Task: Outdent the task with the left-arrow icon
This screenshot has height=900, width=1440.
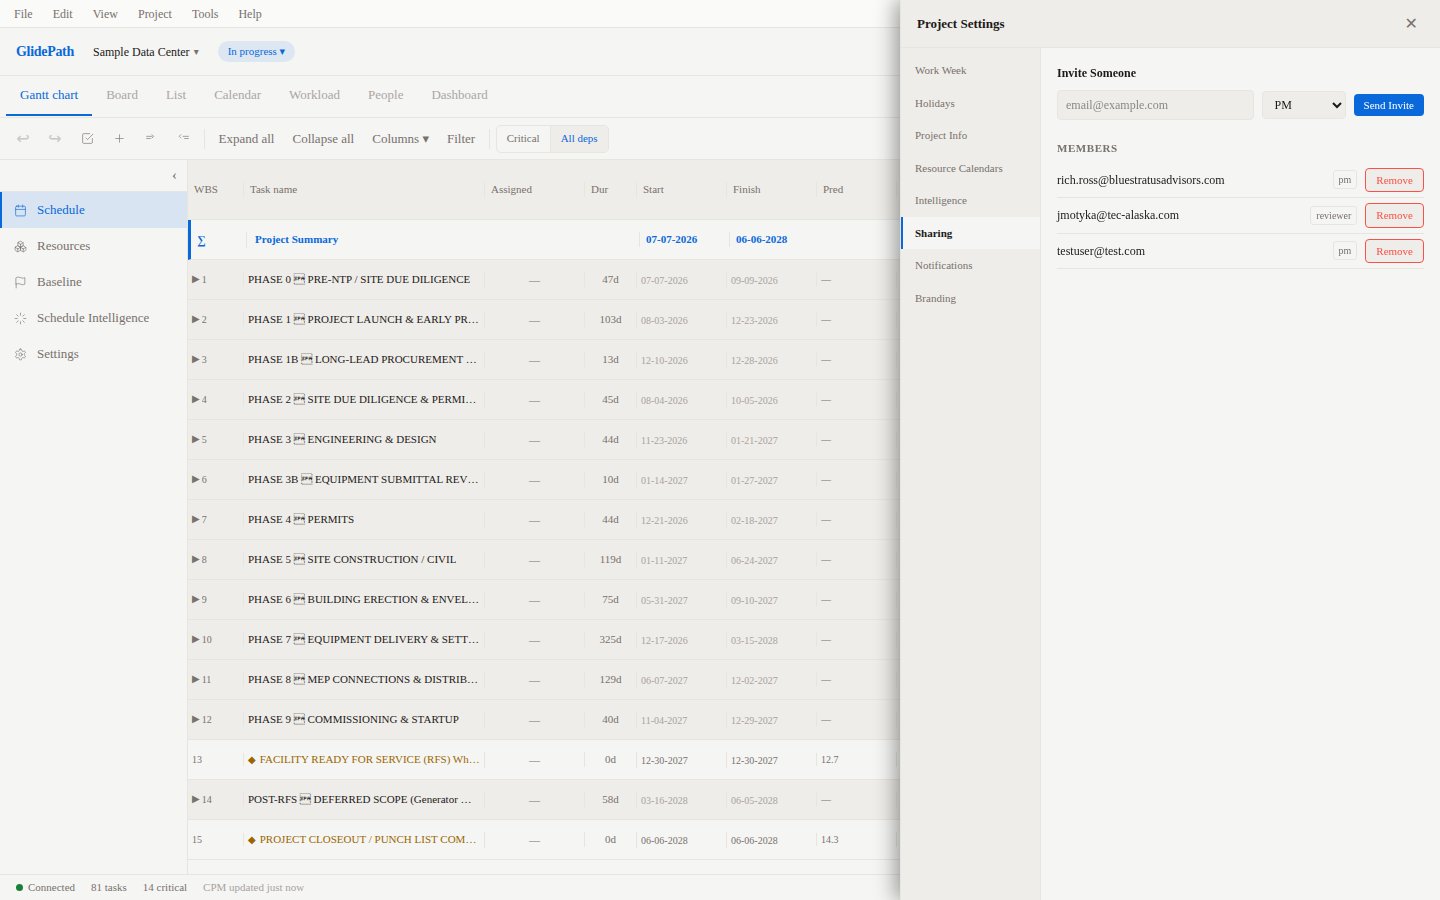Action: click(183, 138)
